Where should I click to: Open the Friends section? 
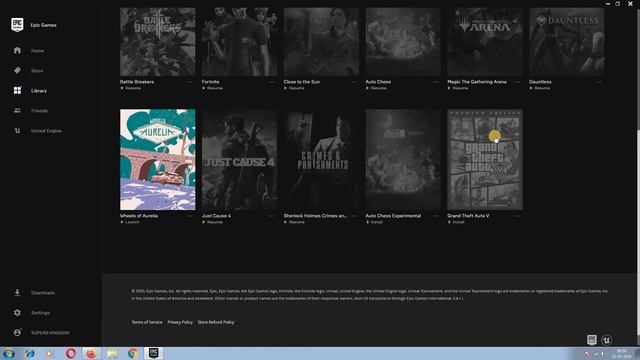click(40, 111)
